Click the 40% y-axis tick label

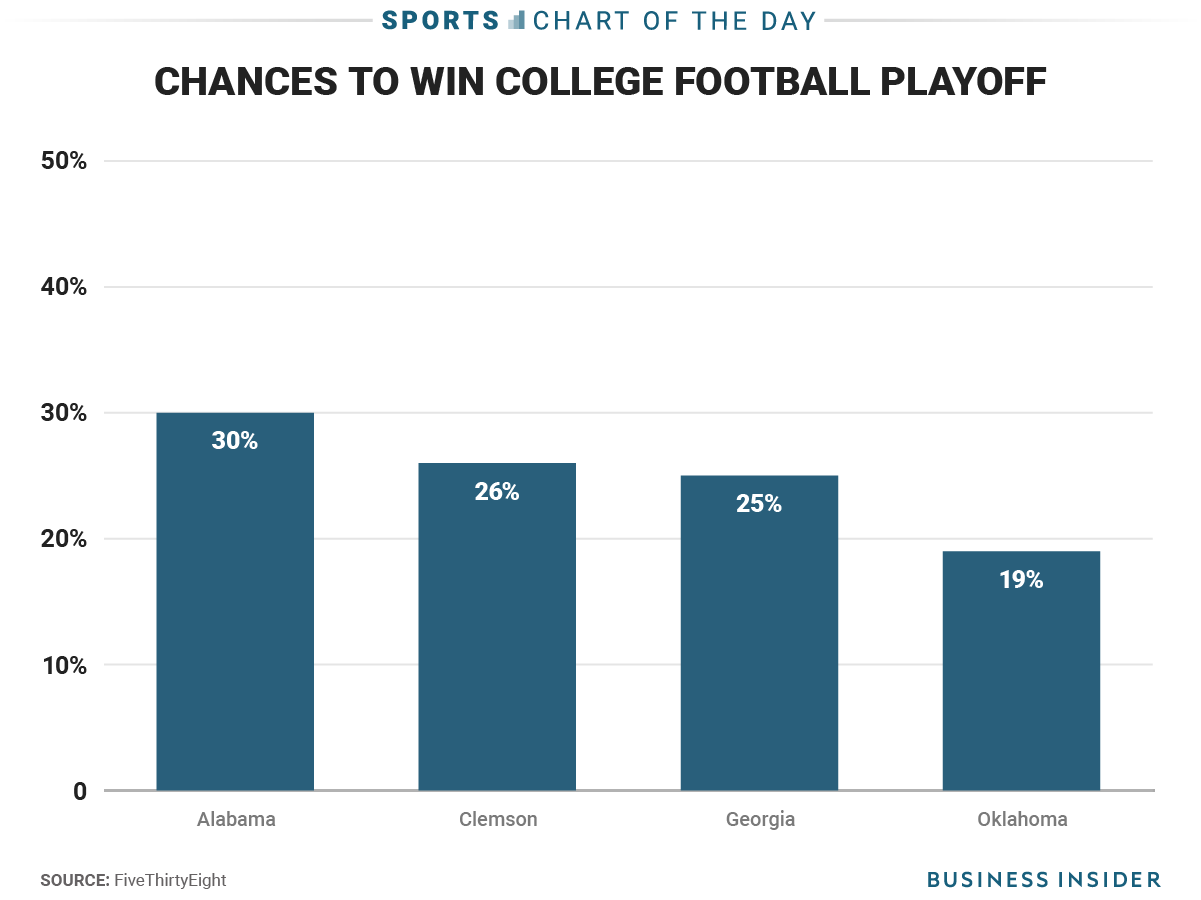coord(64,287)
